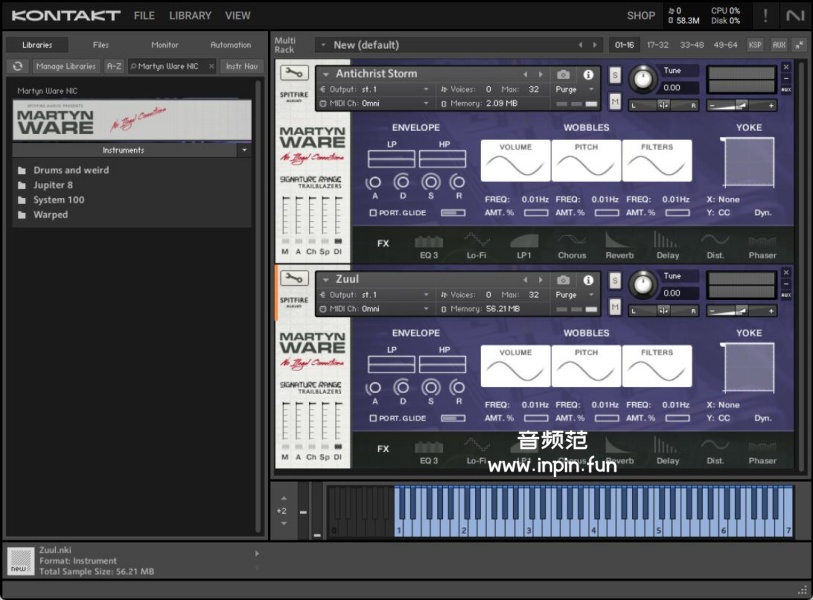Enable Port. Glide checkbox on Antichrist Storm
Image resolution: width=813 pixels, height=600 pixels.
pyautogui.click(x=373, y=213)
